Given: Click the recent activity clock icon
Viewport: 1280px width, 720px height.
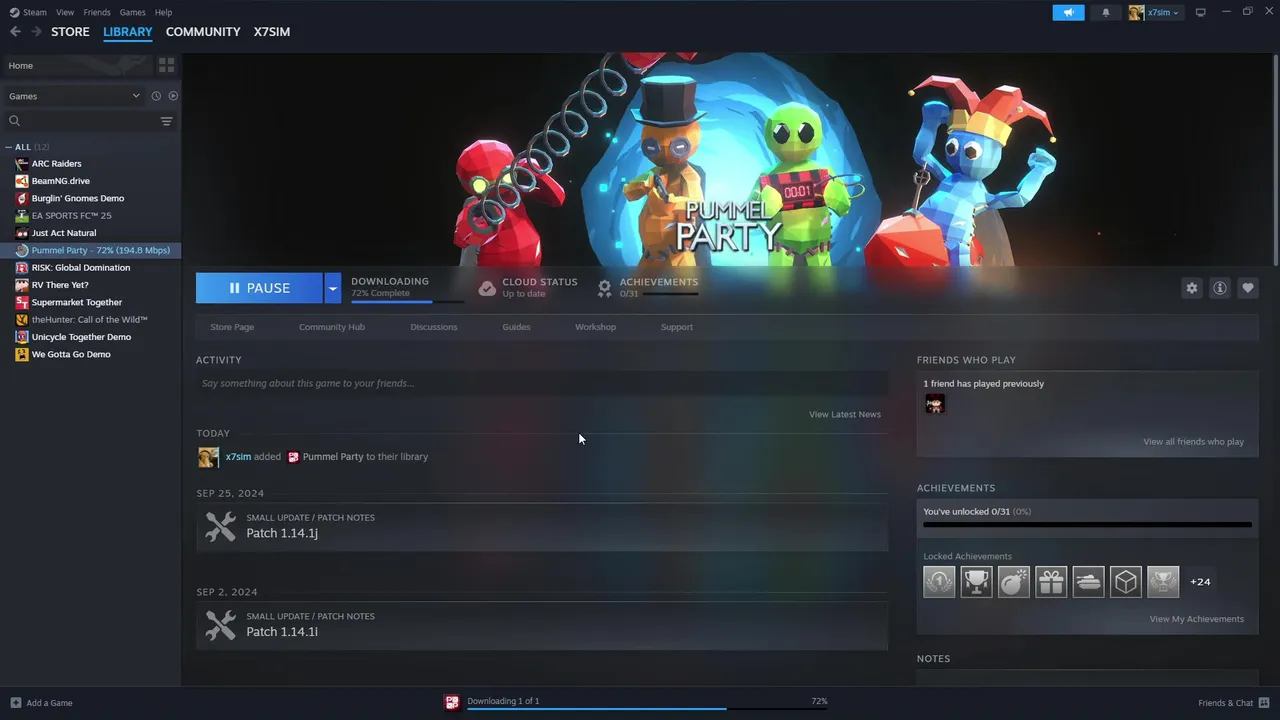Looking at the screenshot, I should coord(156,96).
